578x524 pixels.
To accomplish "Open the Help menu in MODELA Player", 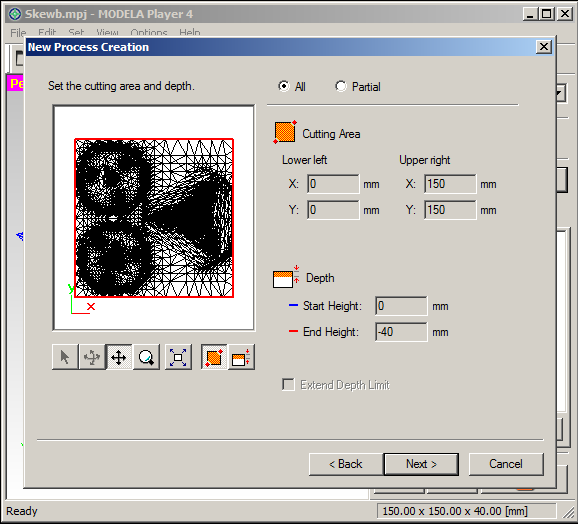I will tap(190, 32).
